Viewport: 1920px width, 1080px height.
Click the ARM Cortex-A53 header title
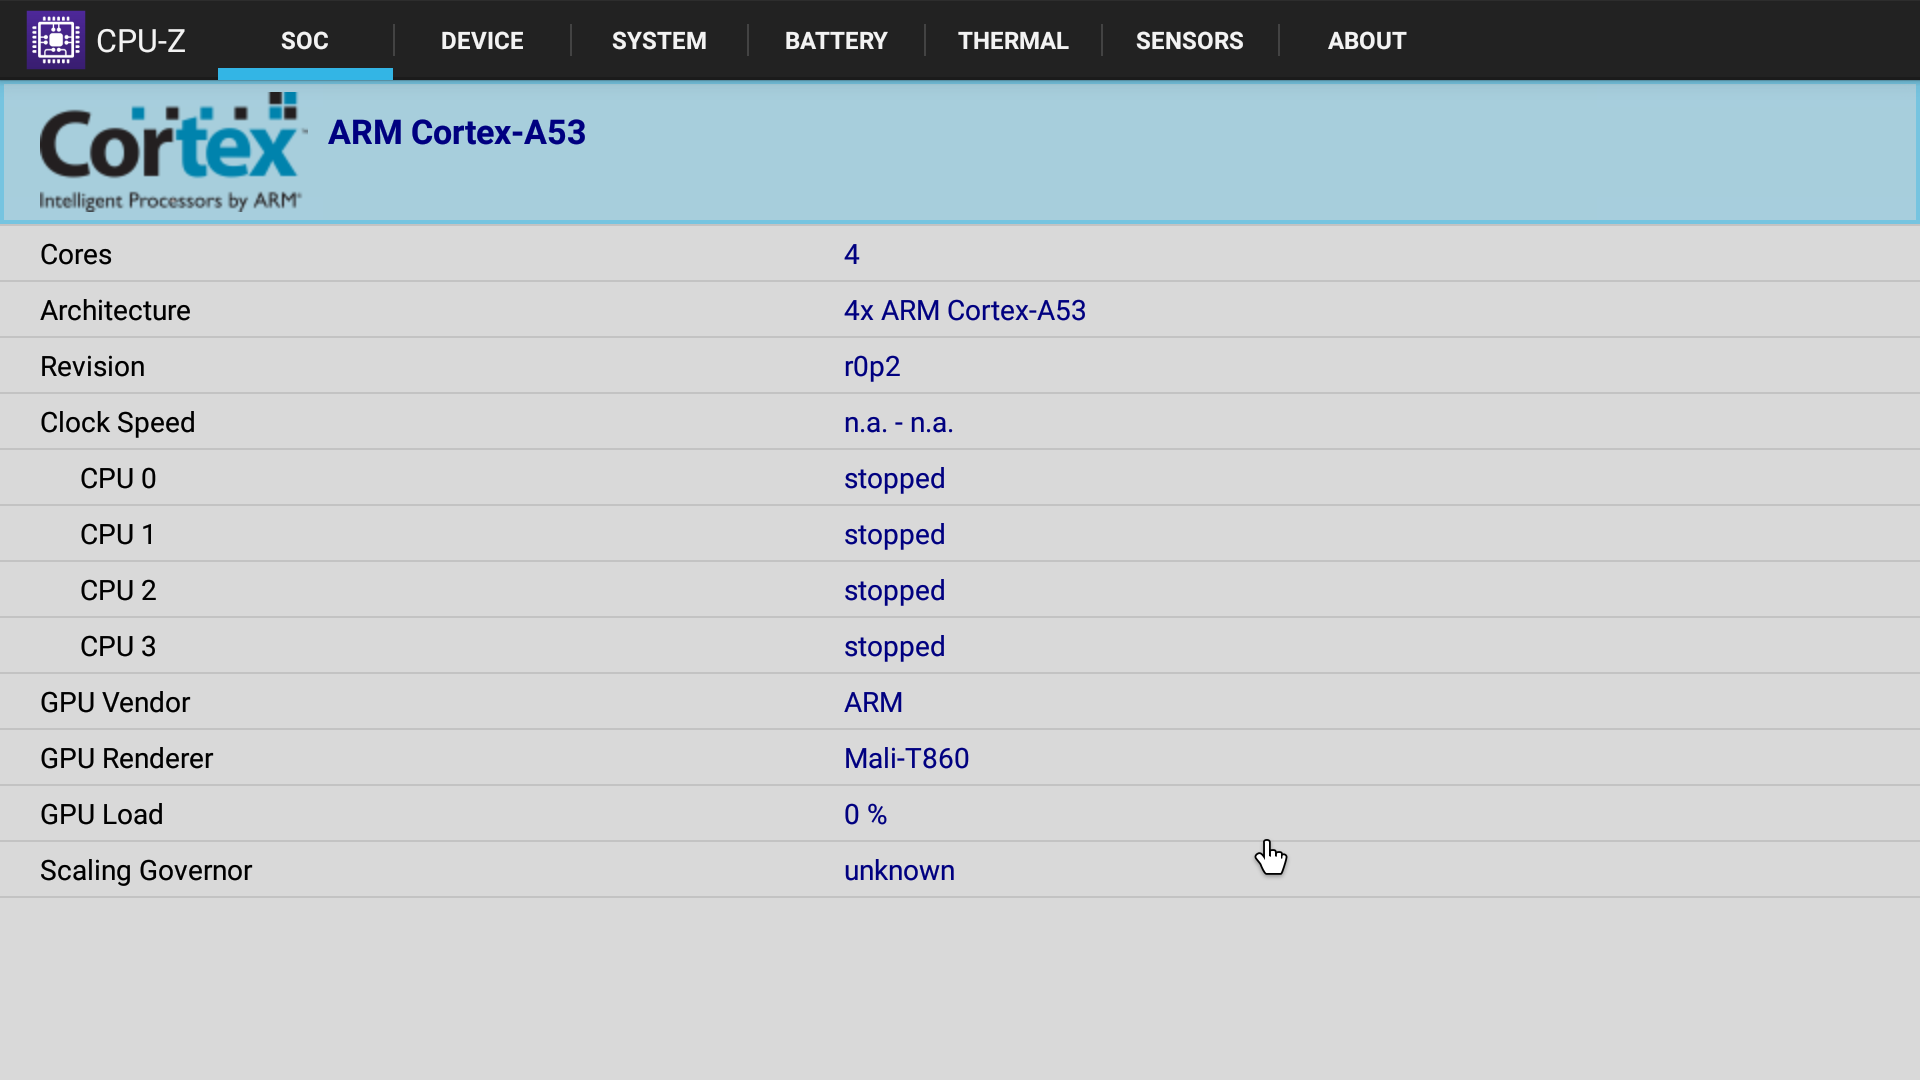pyautogui.click(x=457, y=133)
